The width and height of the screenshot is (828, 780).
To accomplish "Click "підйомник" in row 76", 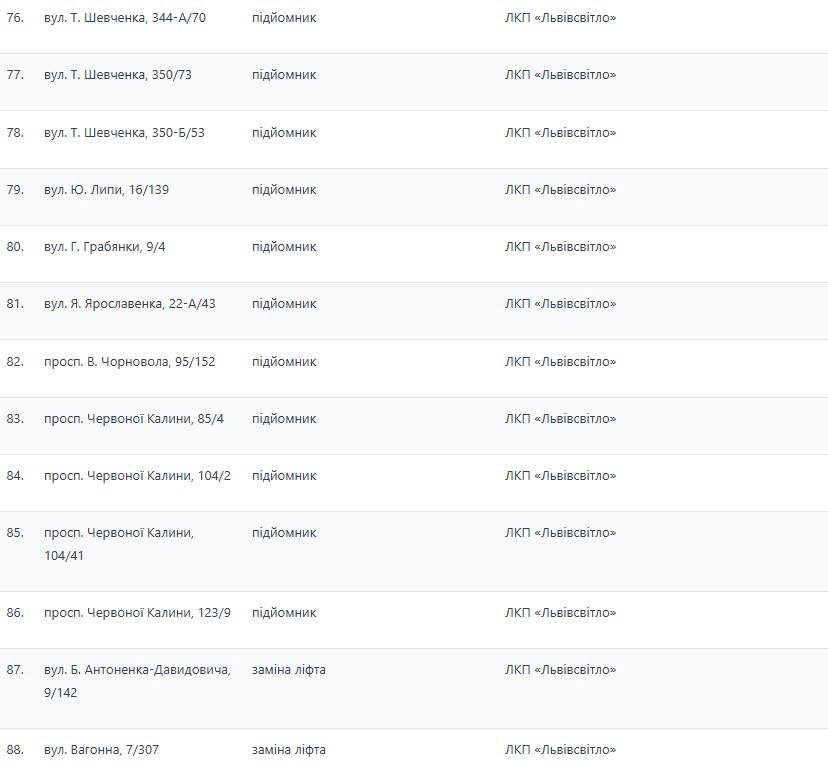I will tap(284, 18).
